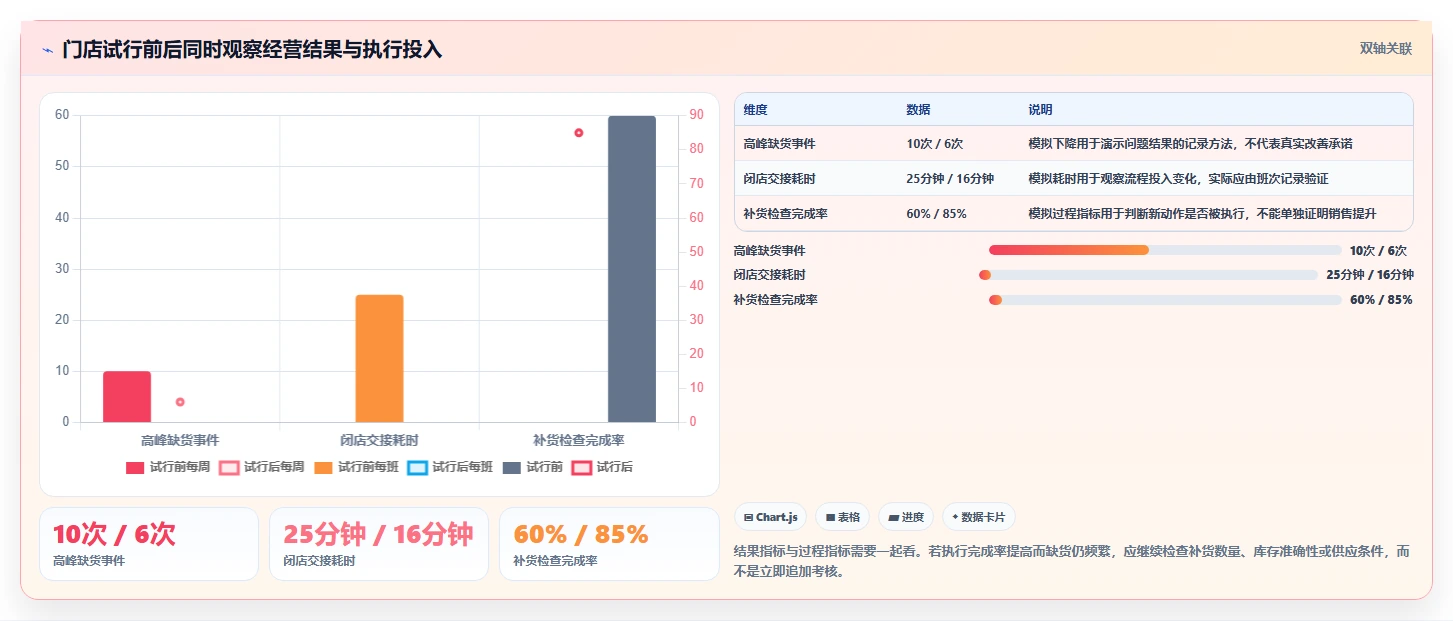Click the 高峰缺货事件 progress bar
1453x621 pixels.
pyautogui.click(x=1165, y=250)
